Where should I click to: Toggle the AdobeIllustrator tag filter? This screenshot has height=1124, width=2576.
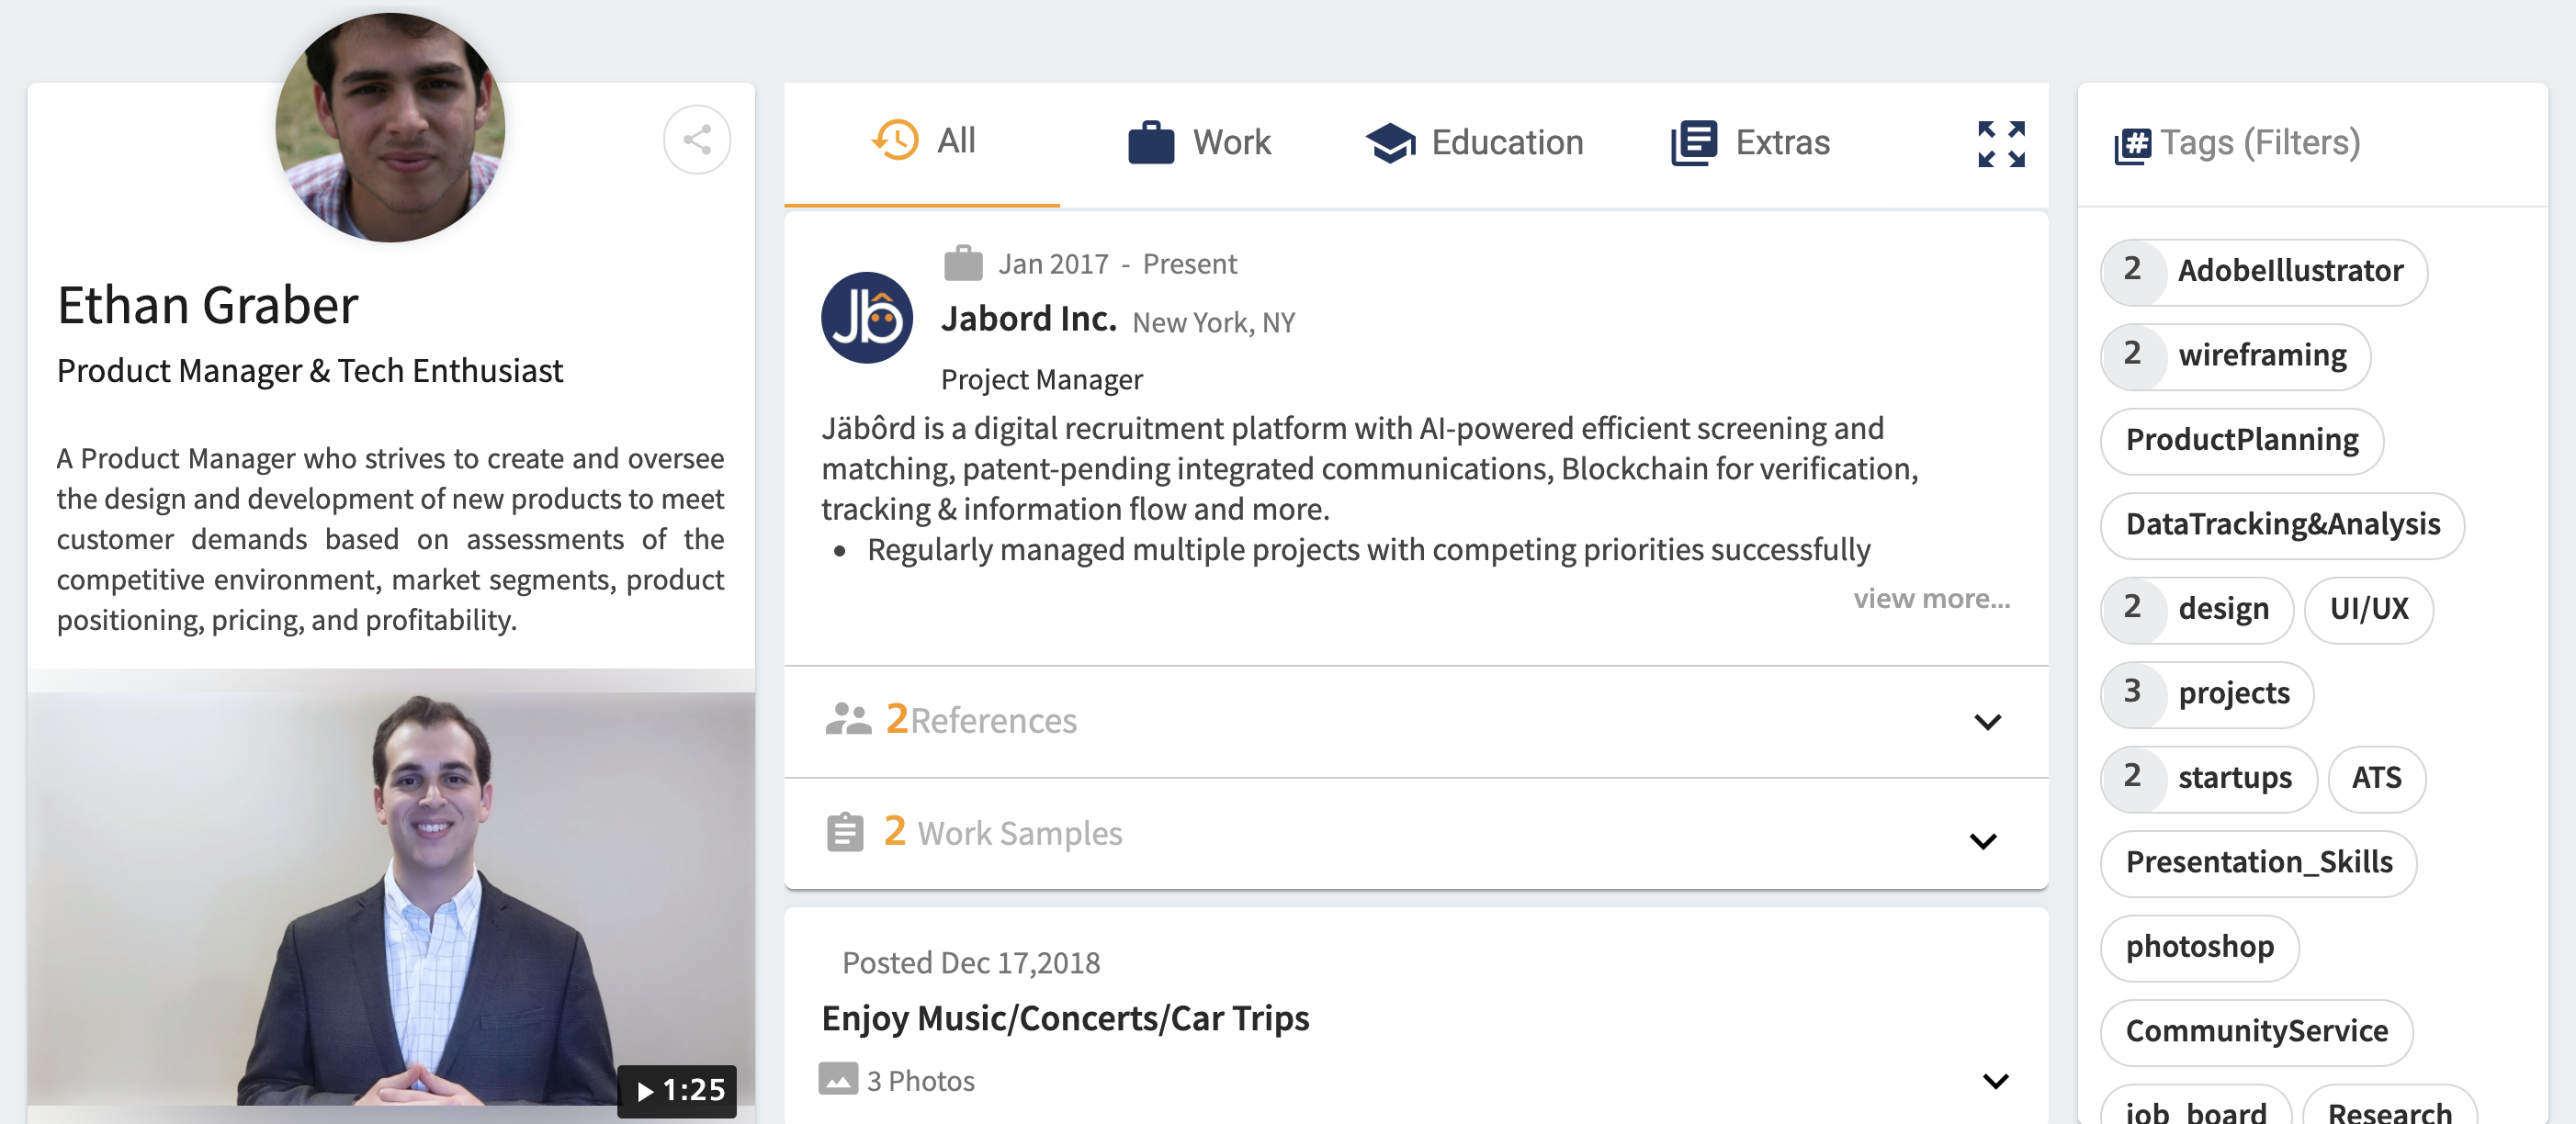(2263, 271)
